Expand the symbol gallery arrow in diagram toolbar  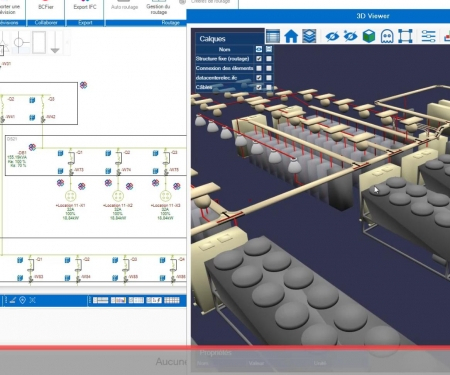pyautogui.click(x=67, y=42)
